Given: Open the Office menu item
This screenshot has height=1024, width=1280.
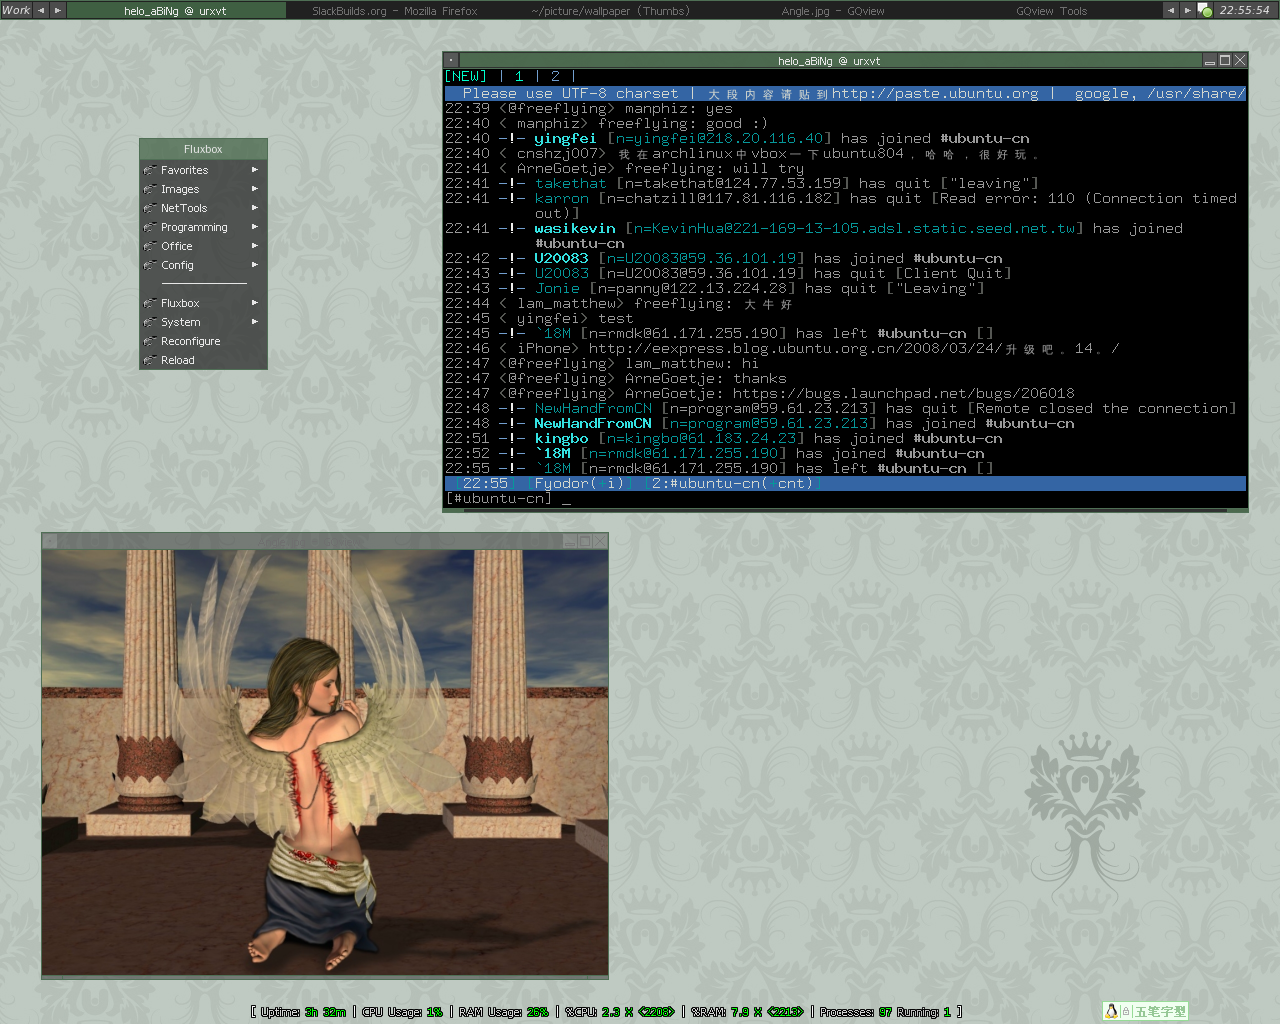Looking at the screenshot, I should (x=203, y=246).
